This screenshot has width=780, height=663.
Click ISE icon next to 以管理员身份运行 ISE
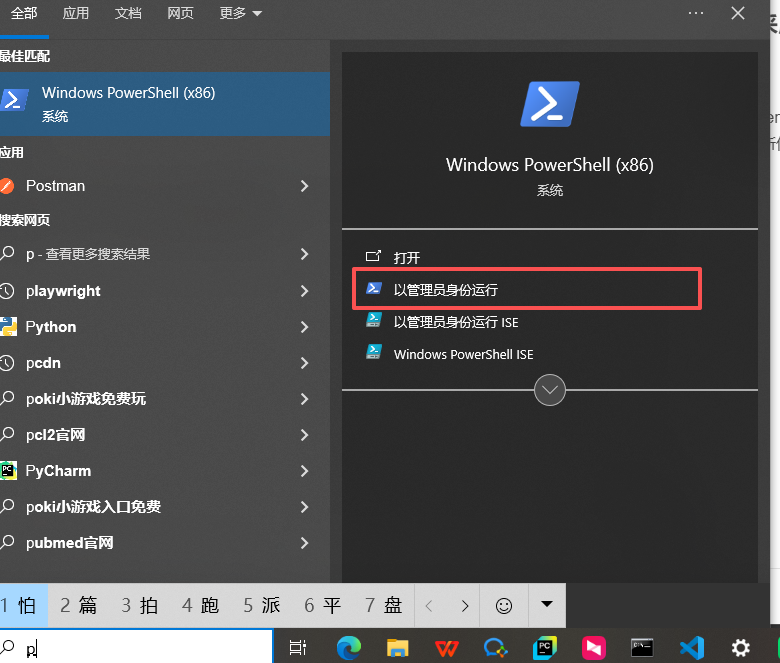pos(374,319)
